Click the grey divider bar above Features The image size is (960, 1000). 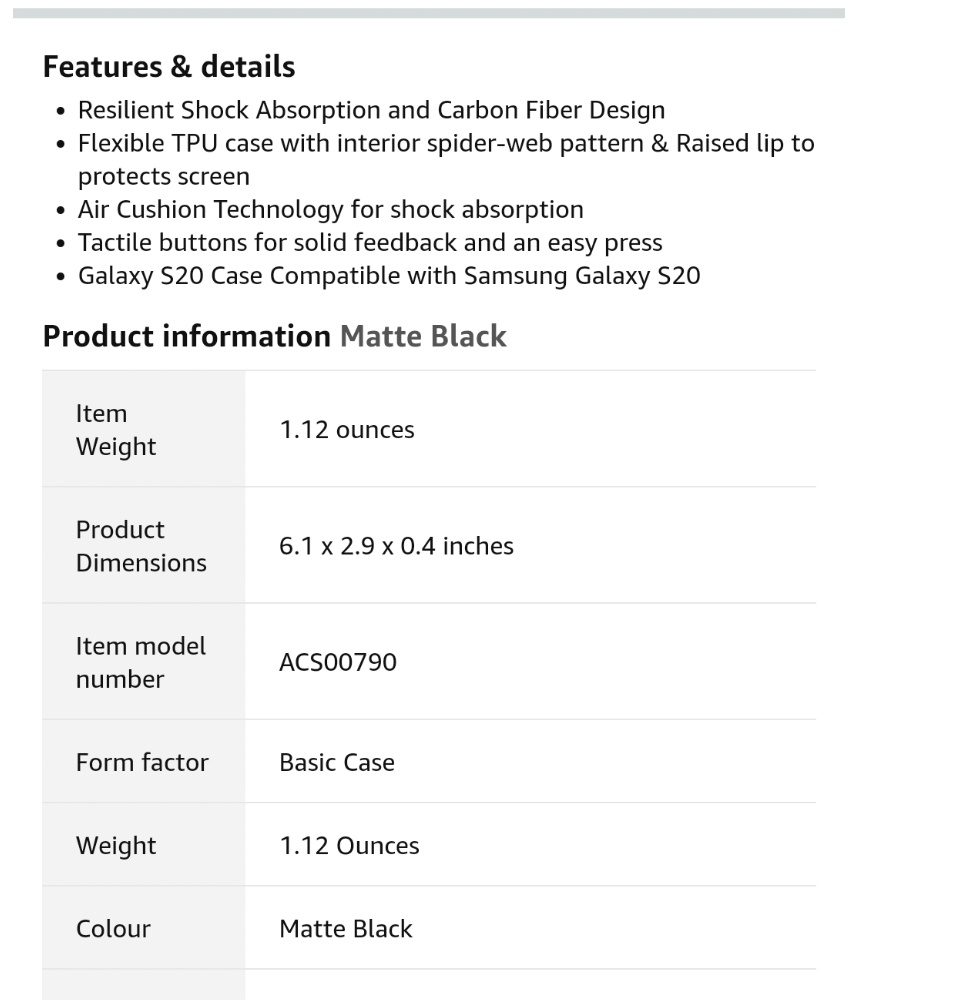point(428,13)
